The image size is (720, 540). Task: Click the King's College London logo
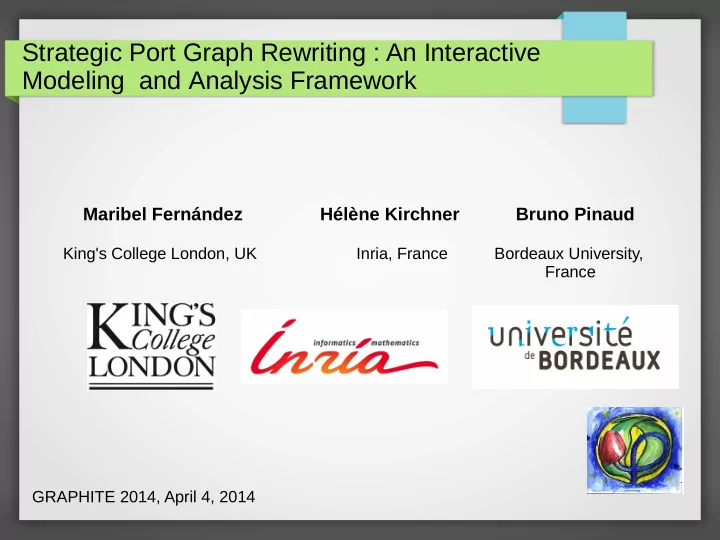[x=151, y=346]
